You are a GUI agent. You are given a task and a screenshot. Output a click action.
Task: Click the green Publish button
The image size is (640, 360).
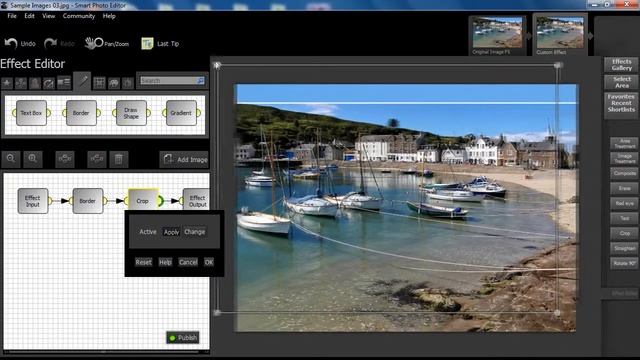(x=183, y=338)
